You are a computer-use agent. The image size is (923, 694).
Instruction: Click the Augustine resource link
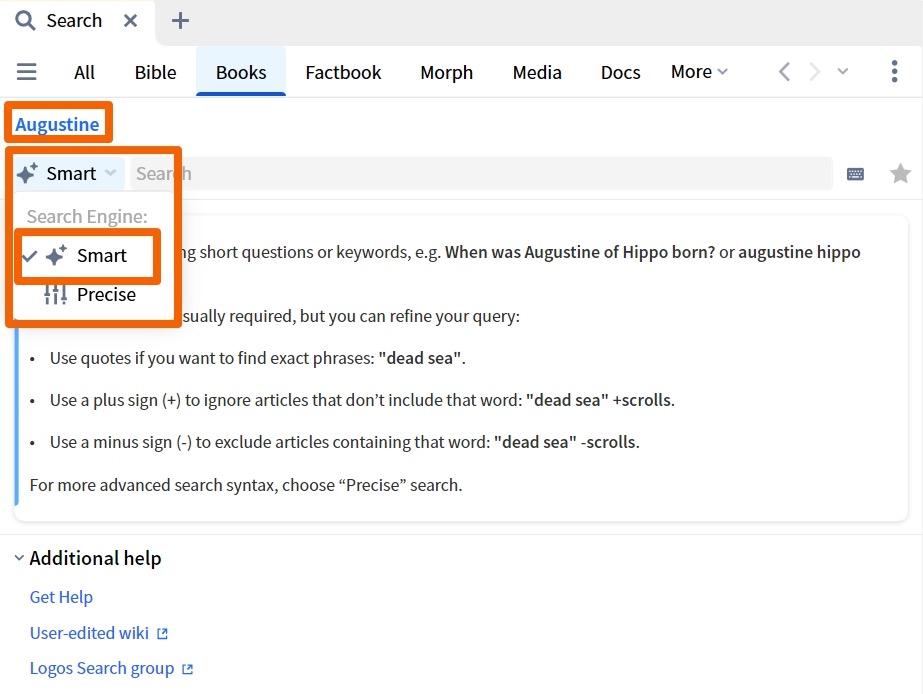(x=57, y=124)
